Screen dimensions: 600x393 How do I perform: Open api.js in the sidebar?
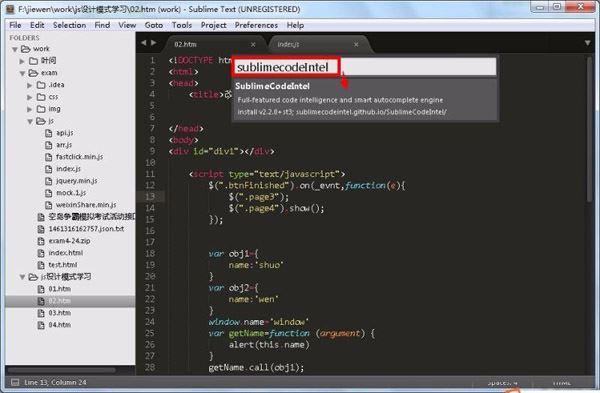(x=65, y=133)
